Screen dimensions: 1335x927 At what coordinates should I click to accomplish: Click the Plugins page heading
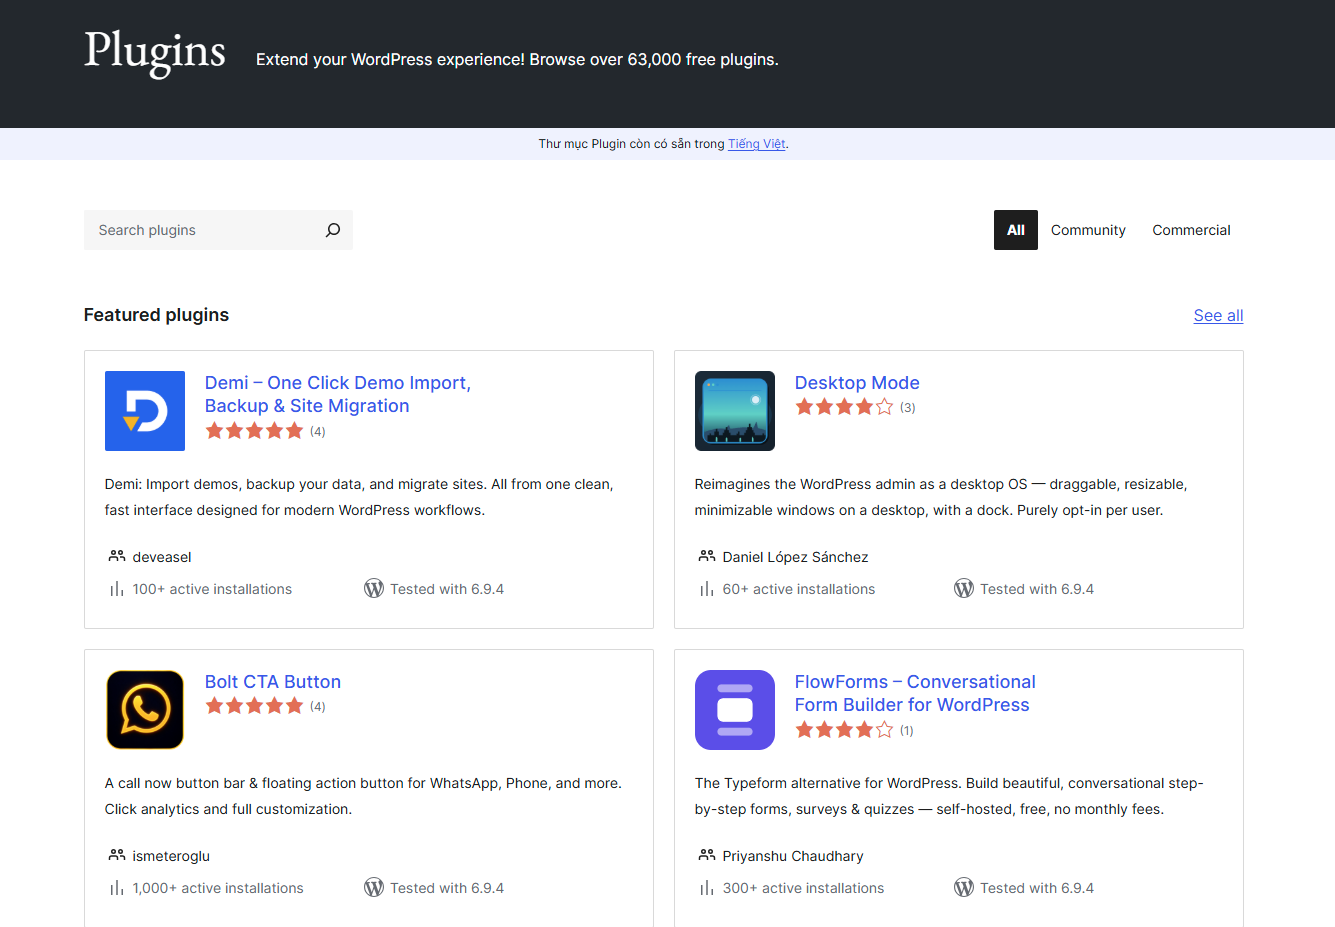click(x=155, y=52)
